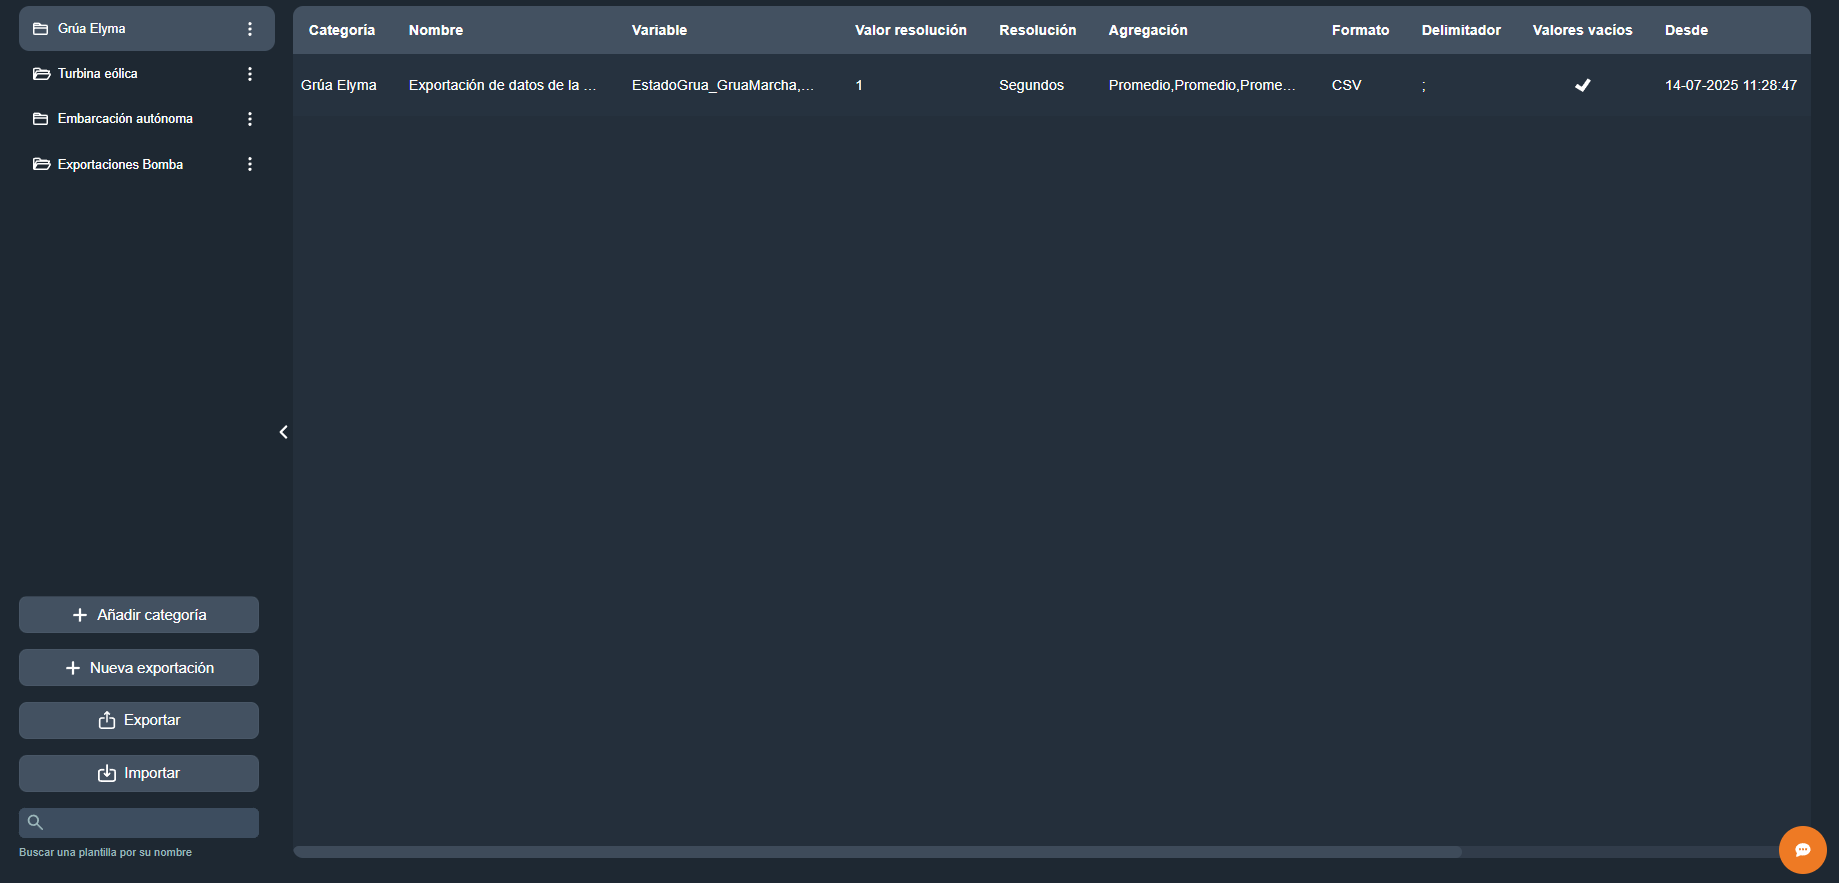Focus the template name search field

tap(150, 822)
